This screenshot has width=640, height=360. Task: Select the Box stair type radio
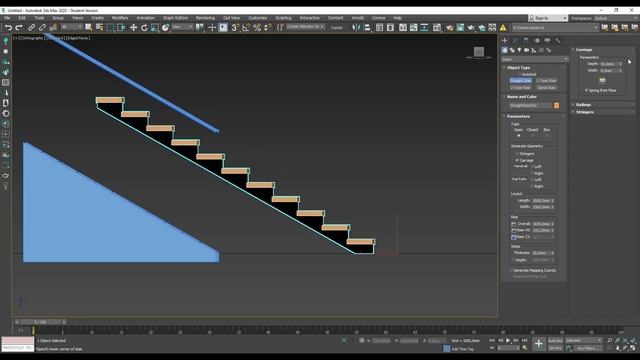[547, 135]
